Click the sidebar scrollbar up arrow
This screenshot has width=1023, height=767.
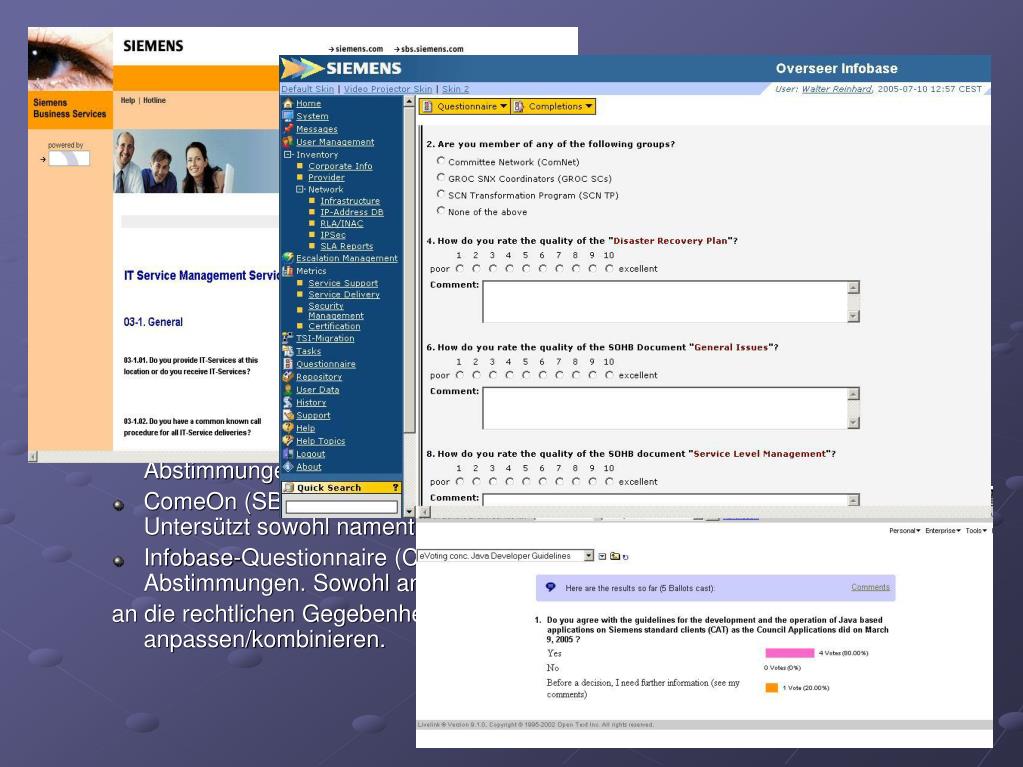click(409, 101)
